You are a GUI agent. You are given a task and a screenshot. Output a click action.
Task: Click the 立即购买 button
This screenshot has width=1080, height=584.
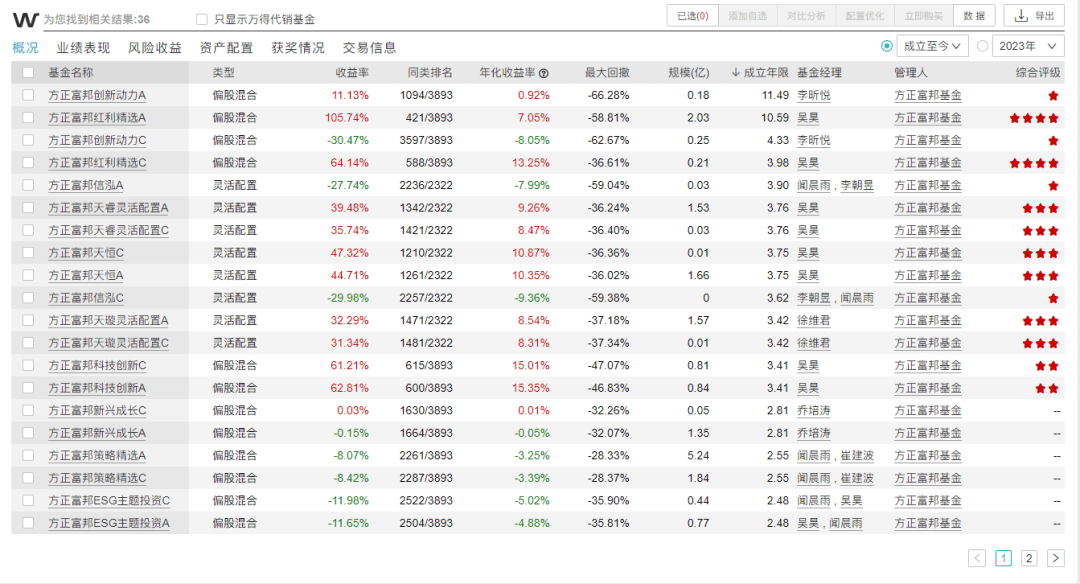(924, 16)
